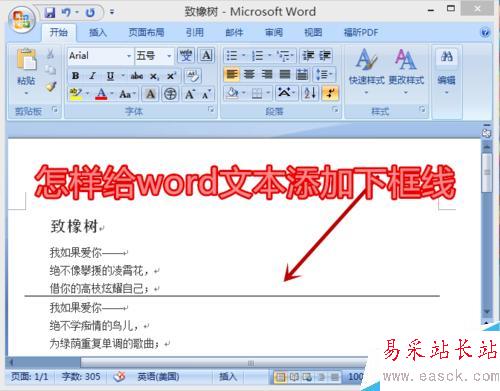Apply multilevel list
Screen dimensions: 500x391
point(284,56)
